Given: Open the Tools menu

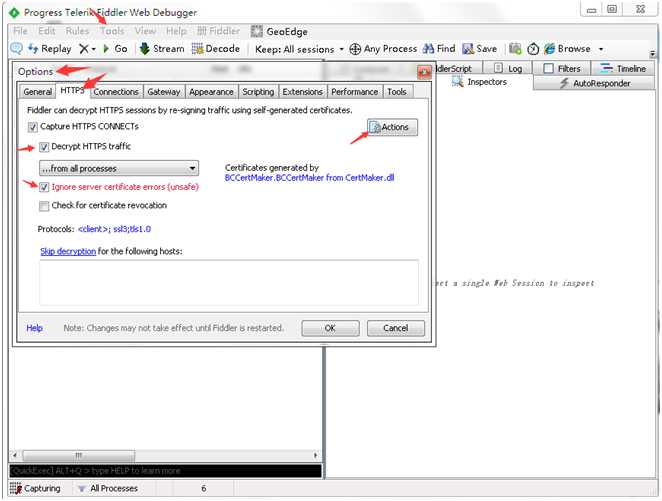Looking at the screenshot, I should [112, 31].
